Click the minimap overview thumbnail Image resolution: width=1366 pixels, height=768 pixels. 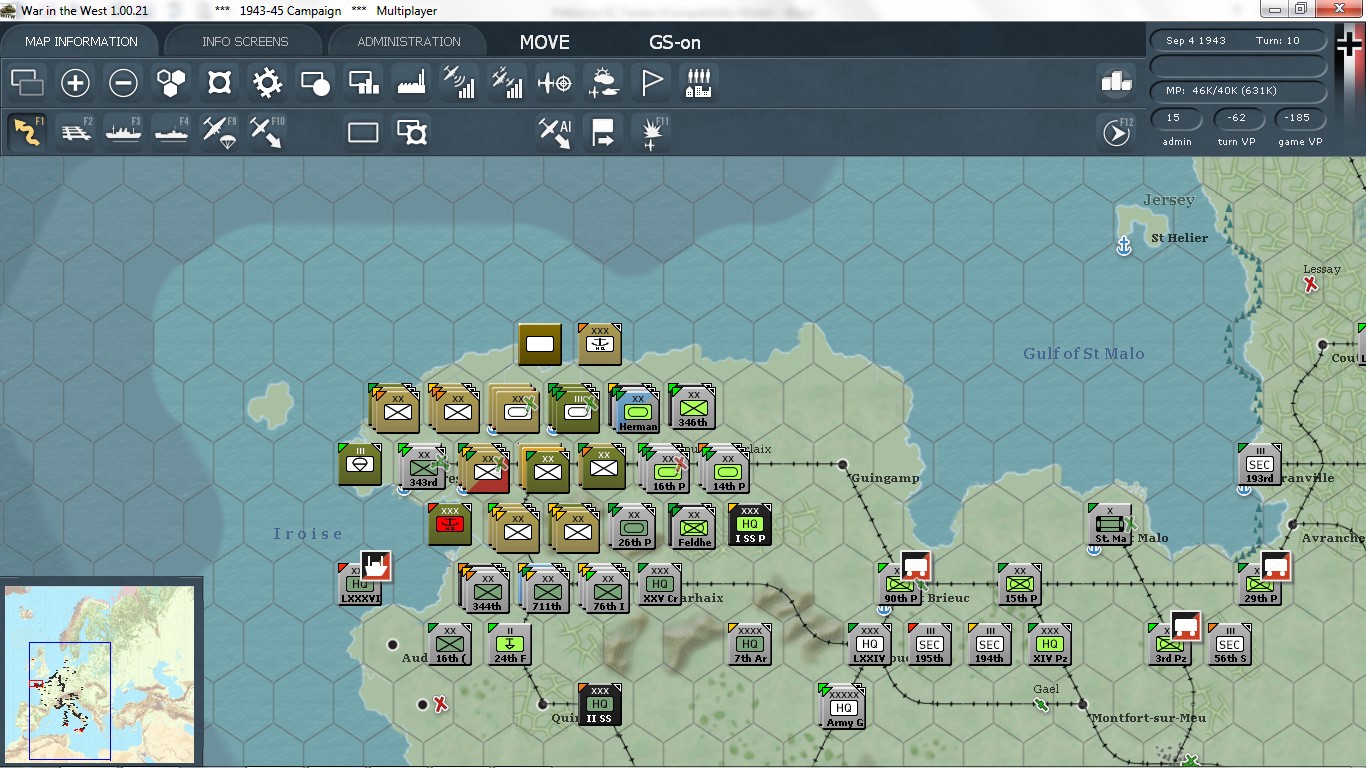pyautogui.click(x=99, y=674)
